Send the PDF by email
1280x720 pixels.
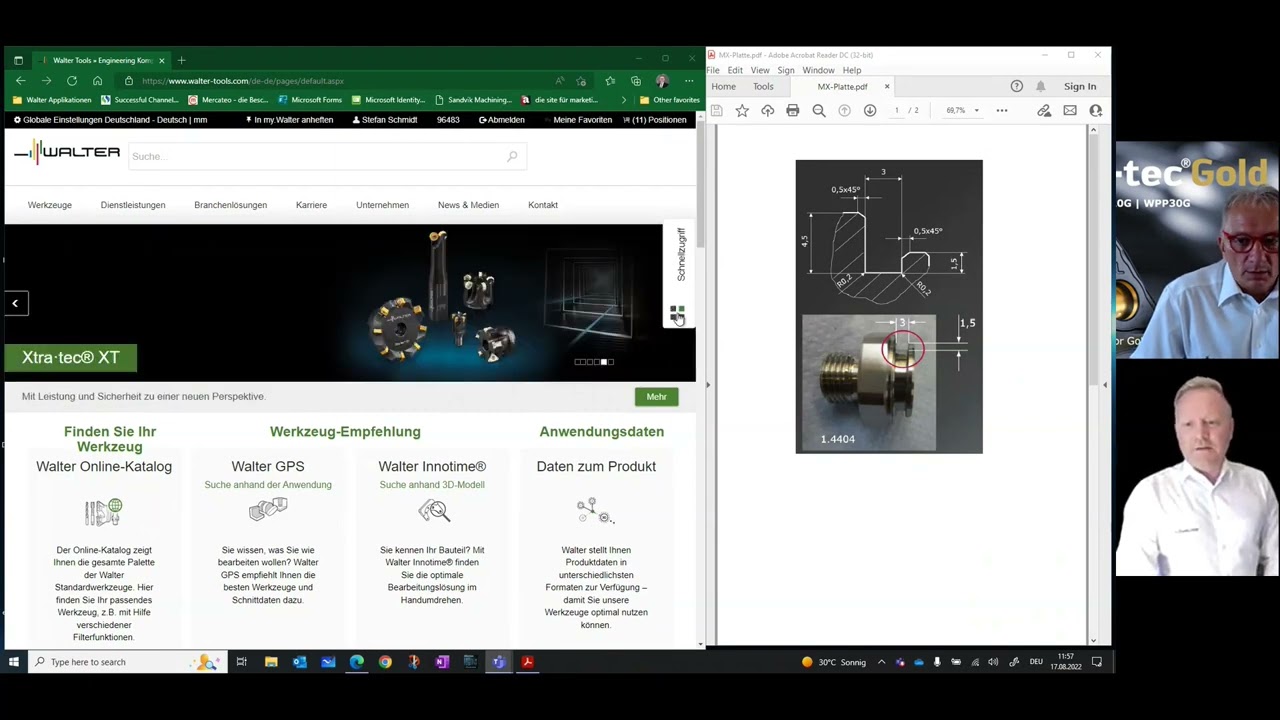click(1070, 111)
